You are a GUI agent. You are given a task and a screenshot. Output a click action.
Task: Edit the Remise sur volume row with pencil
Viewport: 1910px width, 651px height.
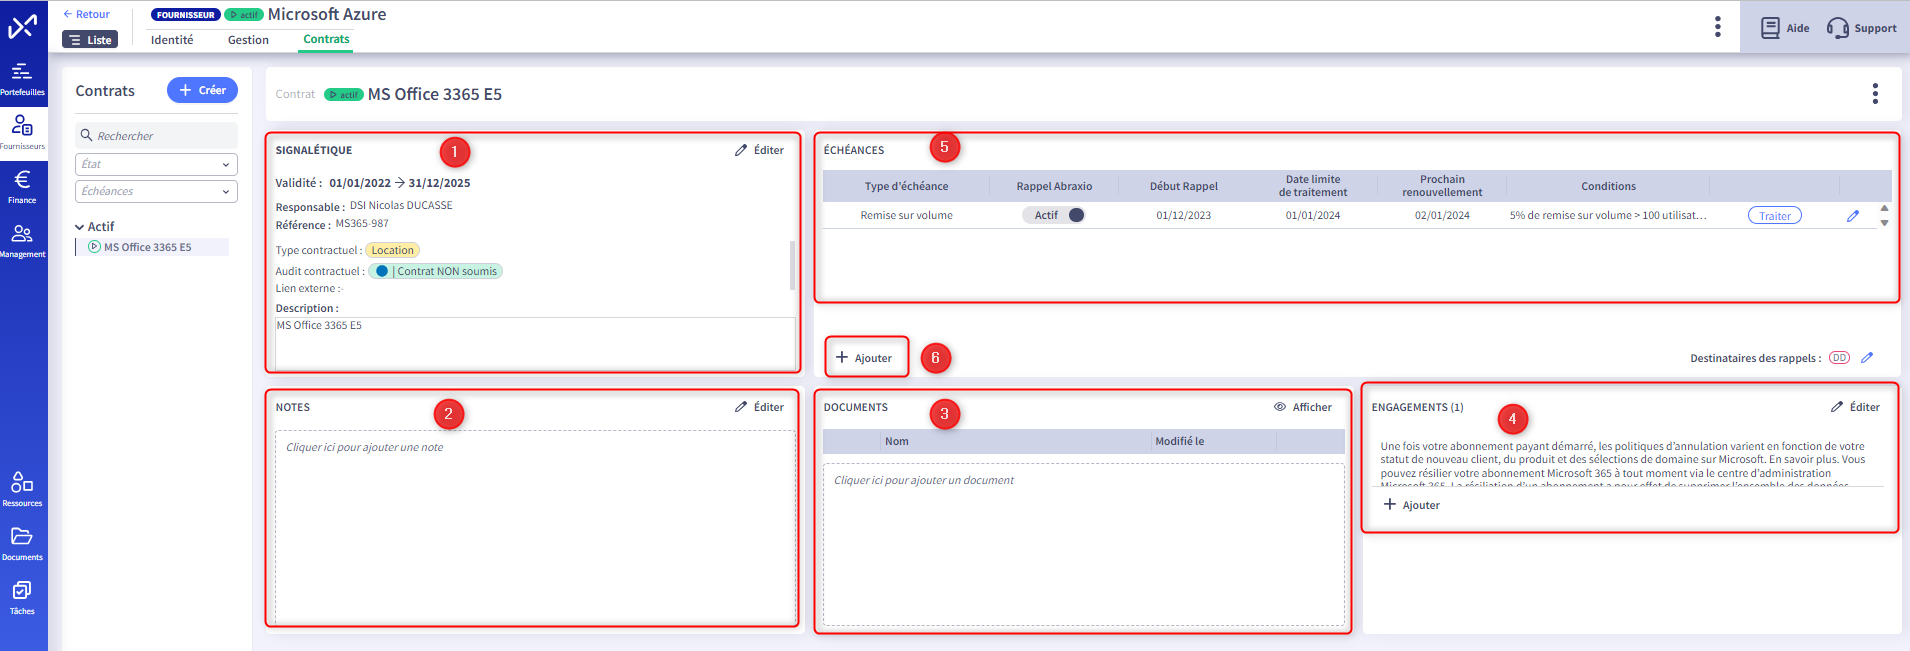[x=1853, y=215]
